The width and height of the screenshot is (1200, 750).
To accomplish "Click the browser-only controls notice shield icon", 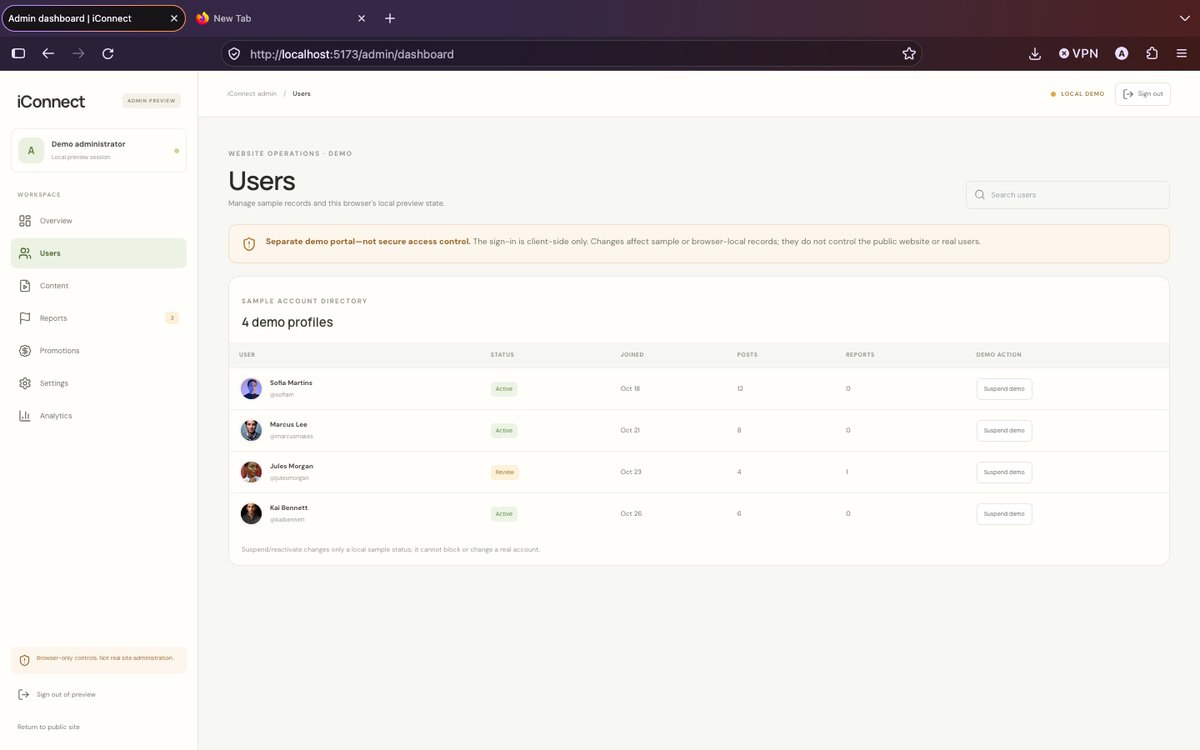I will point(25,660).
